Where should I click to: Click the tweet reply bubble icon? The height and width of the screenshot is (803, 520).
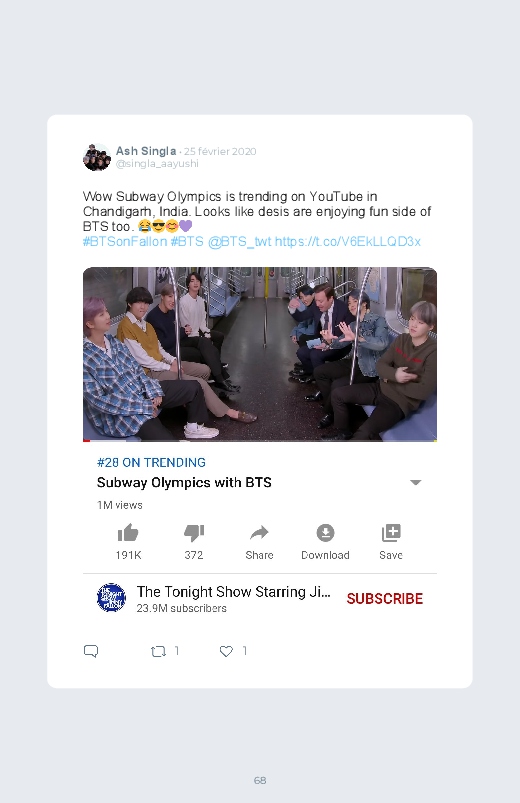(x=91, y=651)
